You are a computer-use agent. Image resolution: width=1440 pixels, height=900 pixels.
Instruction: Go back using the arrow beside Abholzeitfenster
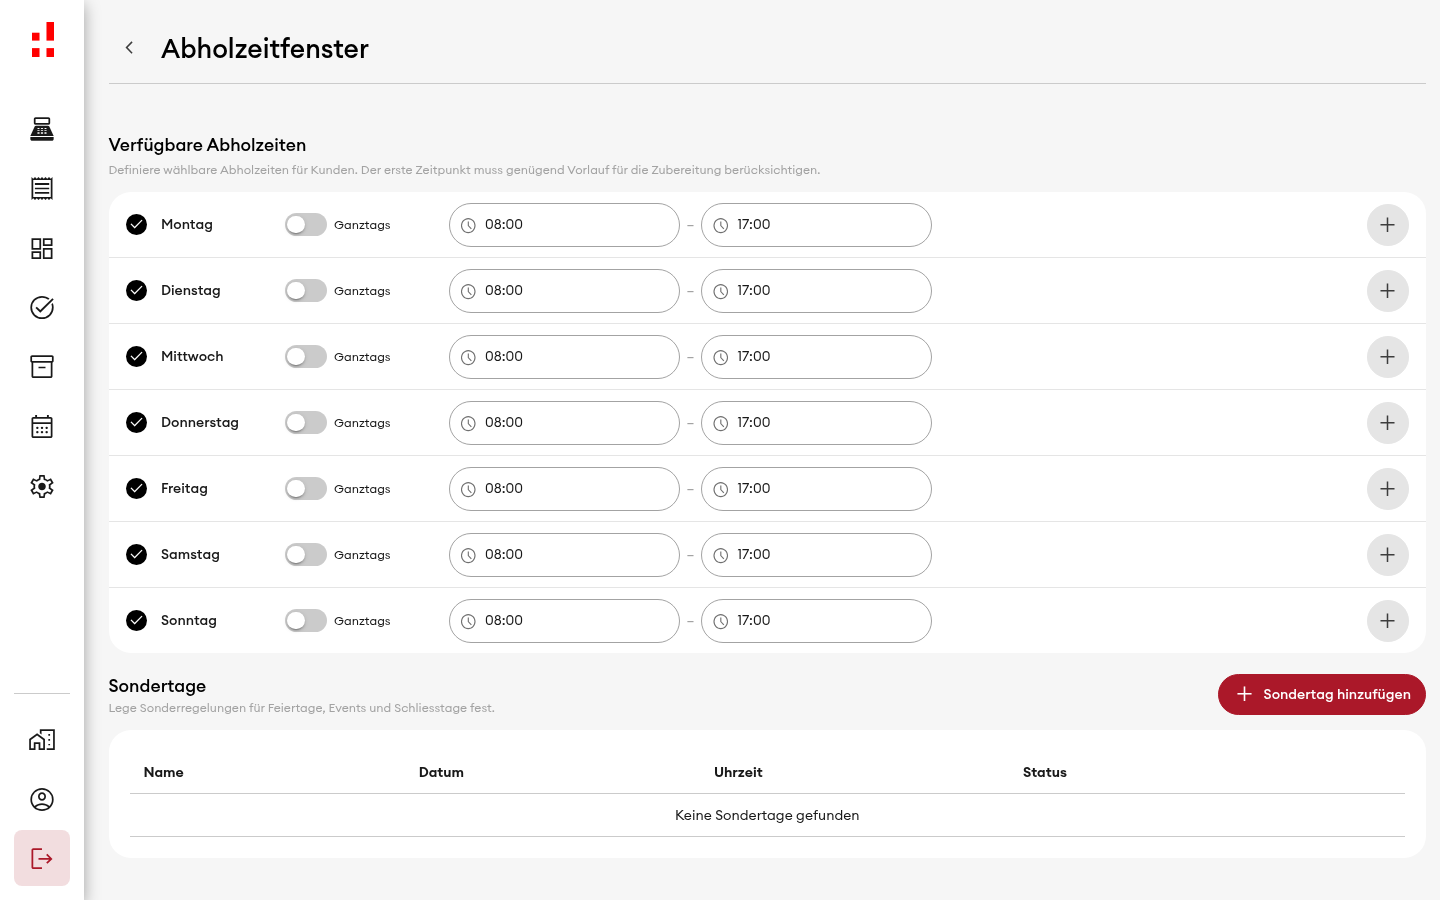point(129,48)
